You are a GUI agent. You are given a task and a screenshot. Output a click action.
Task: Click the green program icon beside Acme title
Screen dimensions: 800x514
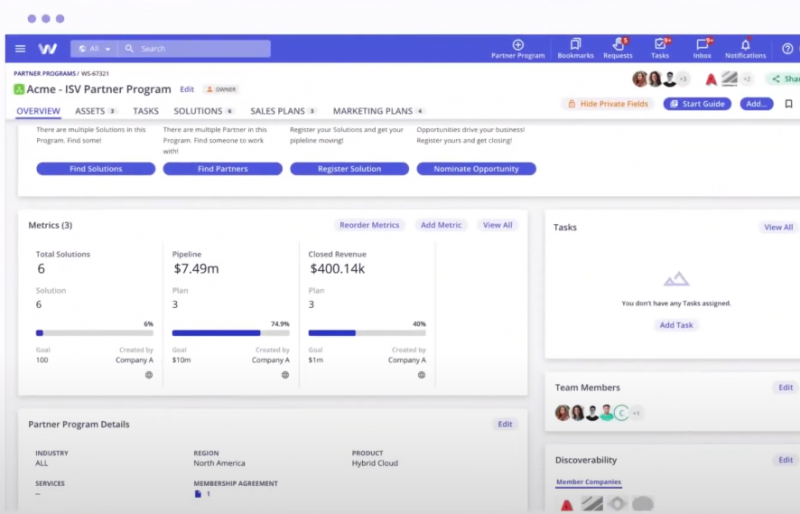pos(19,89)
